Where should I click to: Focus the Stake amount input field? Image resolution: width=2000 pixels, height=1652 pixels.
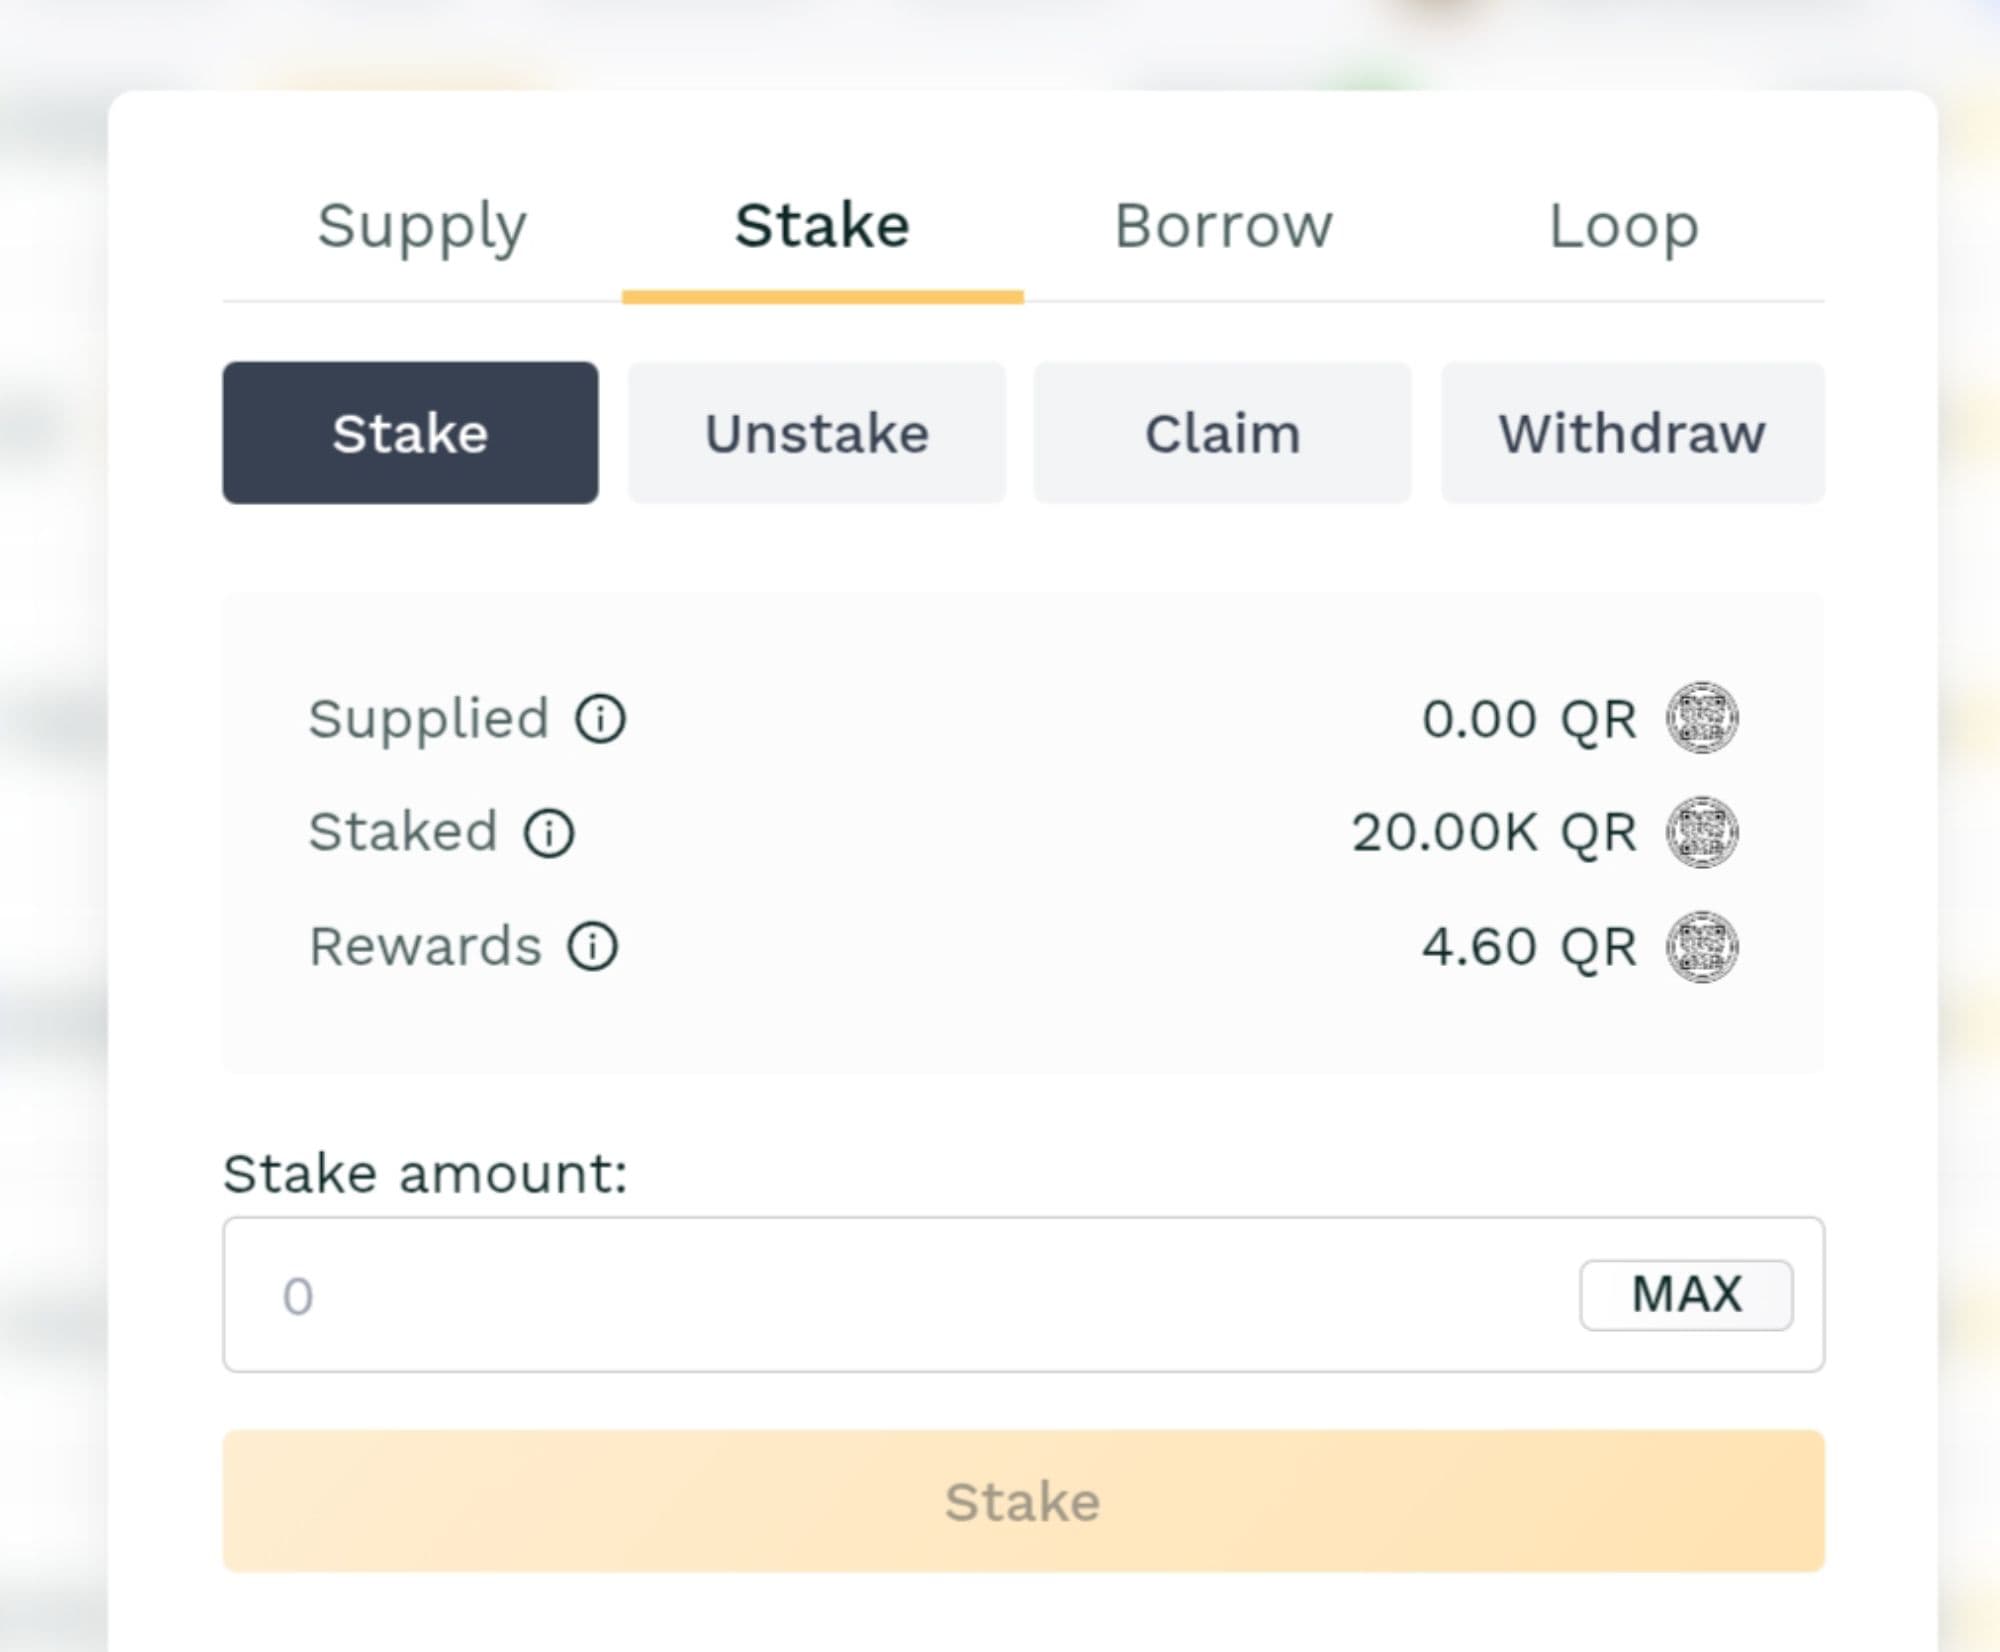pos(900,1295)
